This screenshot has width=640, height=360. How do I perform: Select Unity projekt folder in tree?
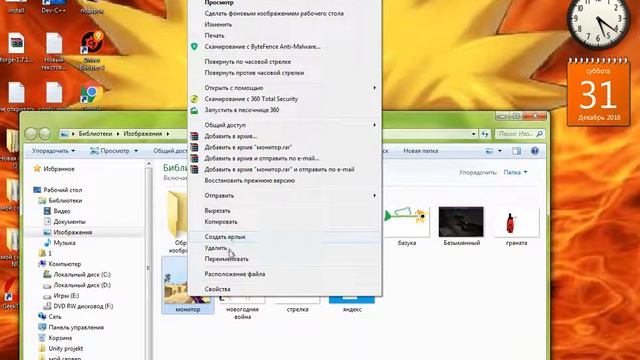[65, 349]
